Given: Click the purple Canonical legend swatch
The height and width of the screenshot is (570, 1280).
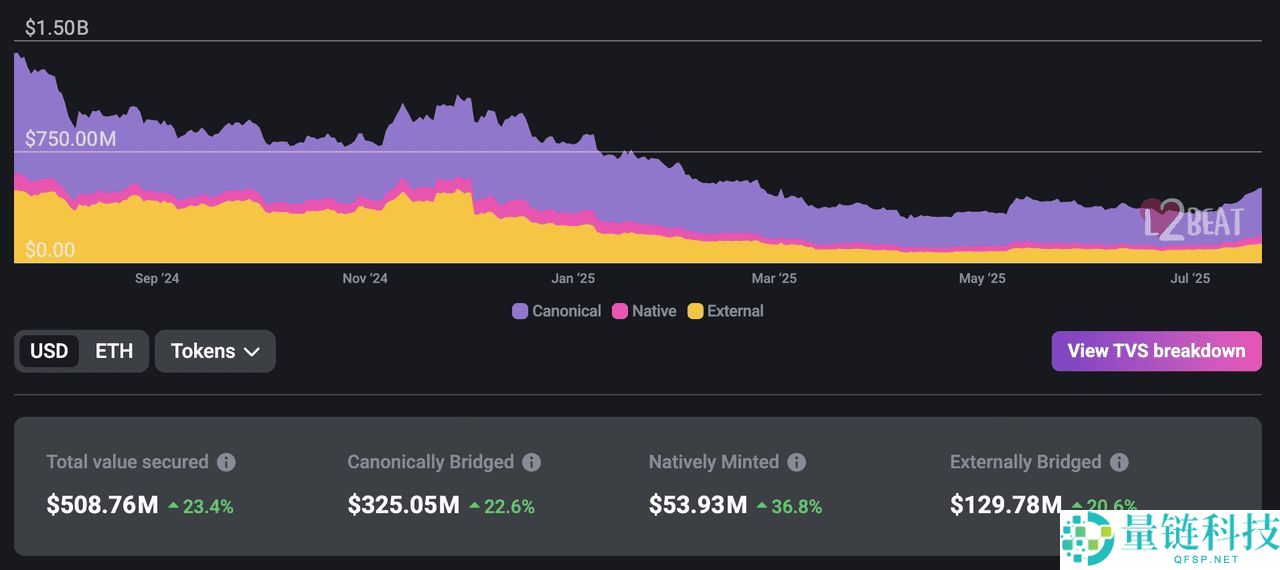Looking at the screenshot, I should tap(520, 311).
